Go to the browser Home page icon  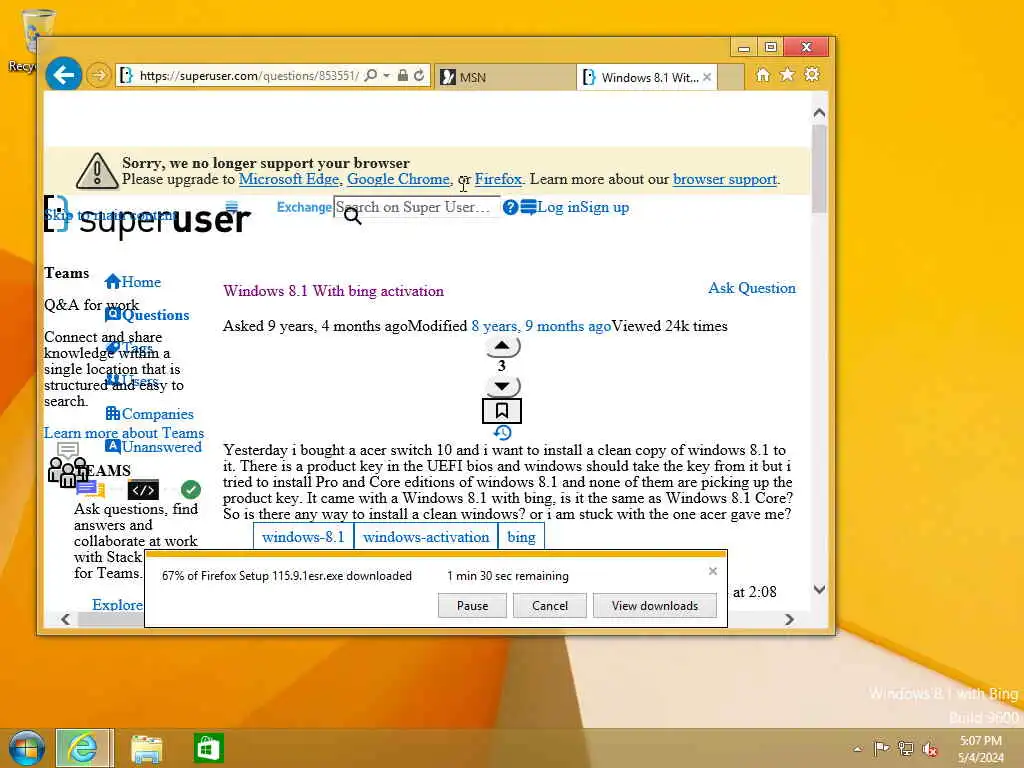pyautogui.click(x=763, y=75)
